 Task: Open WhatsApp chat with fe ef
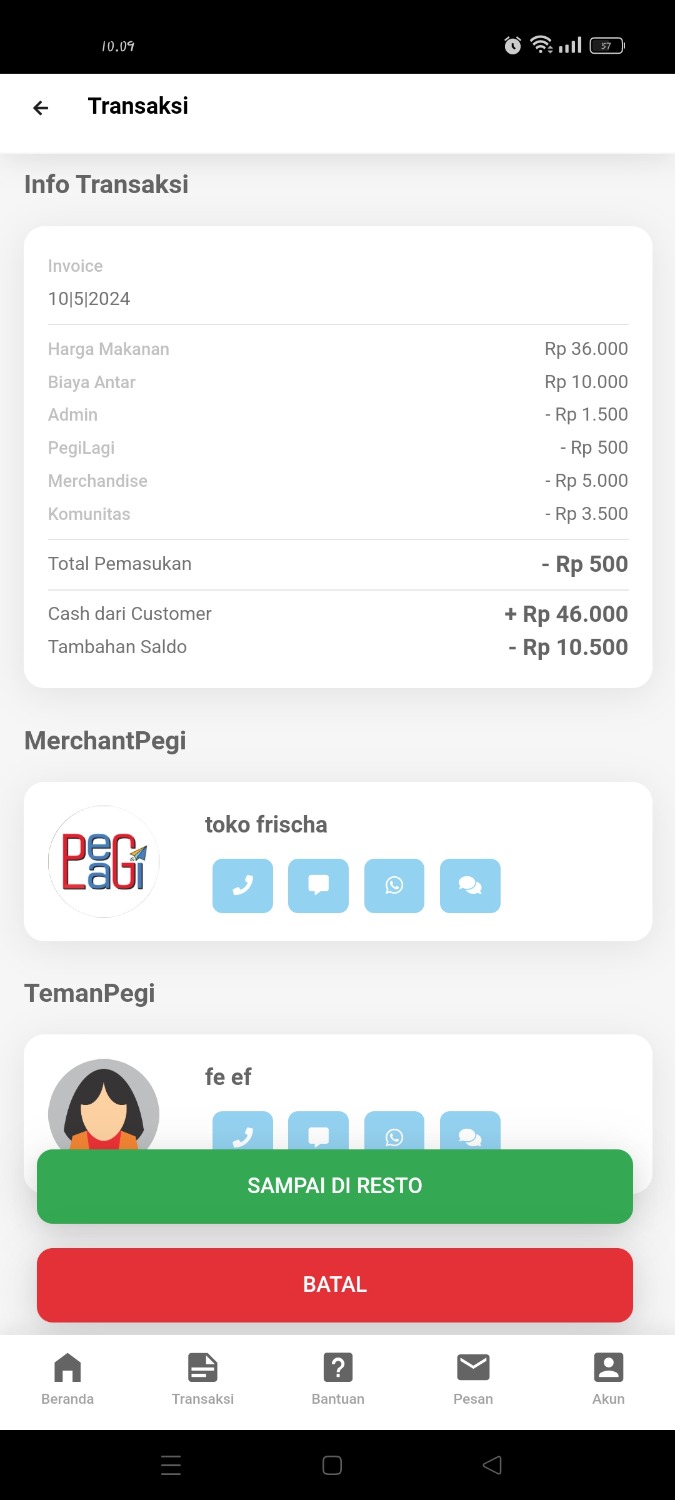pos(394,1132)
